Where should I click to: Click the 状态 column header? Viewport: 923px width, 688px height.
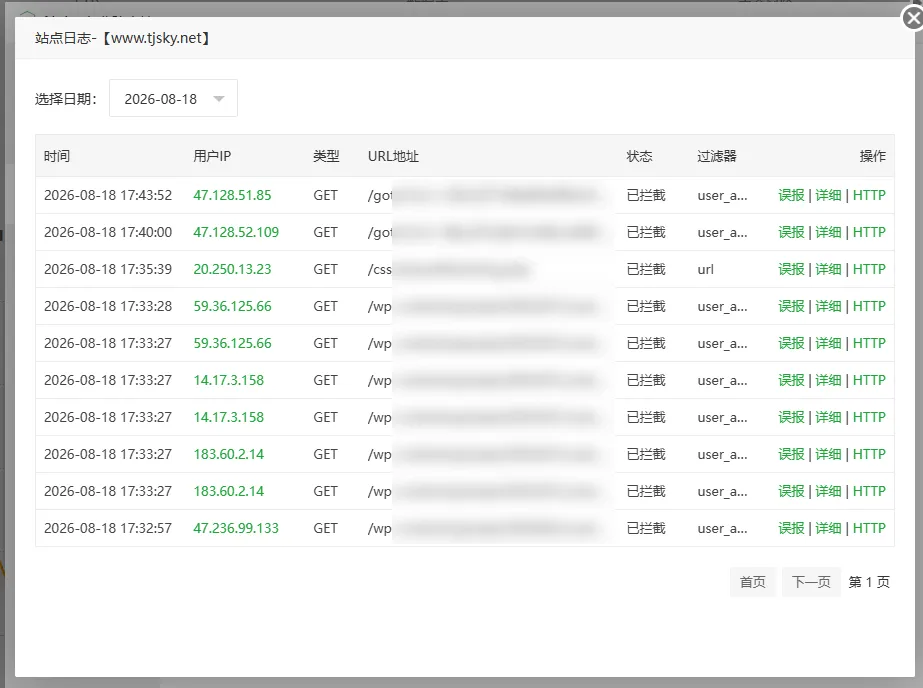640,156
